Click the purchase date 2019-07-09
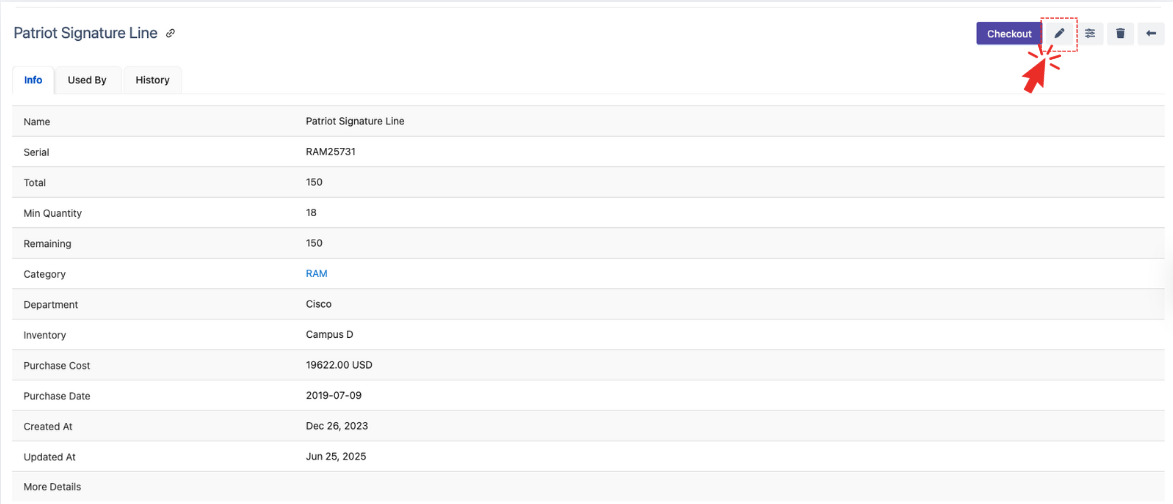Viewport: 1173px width, 504px height. (x=332, y=396)
